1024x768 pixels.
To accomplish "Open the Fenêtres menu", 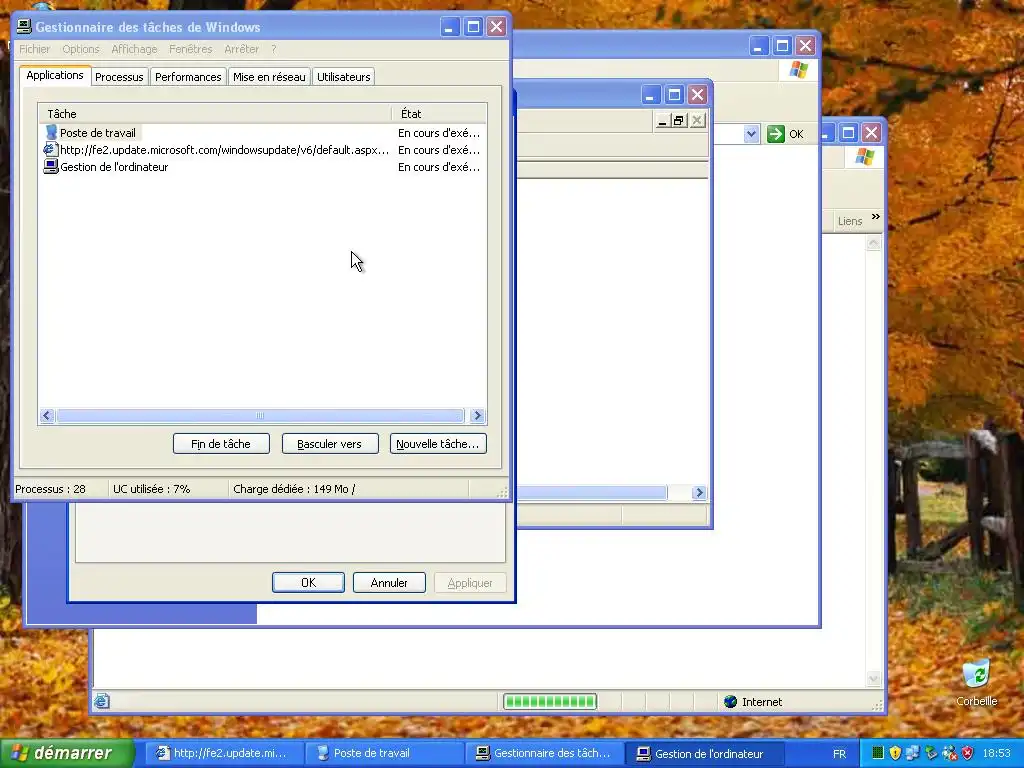I will click(190, 49).
